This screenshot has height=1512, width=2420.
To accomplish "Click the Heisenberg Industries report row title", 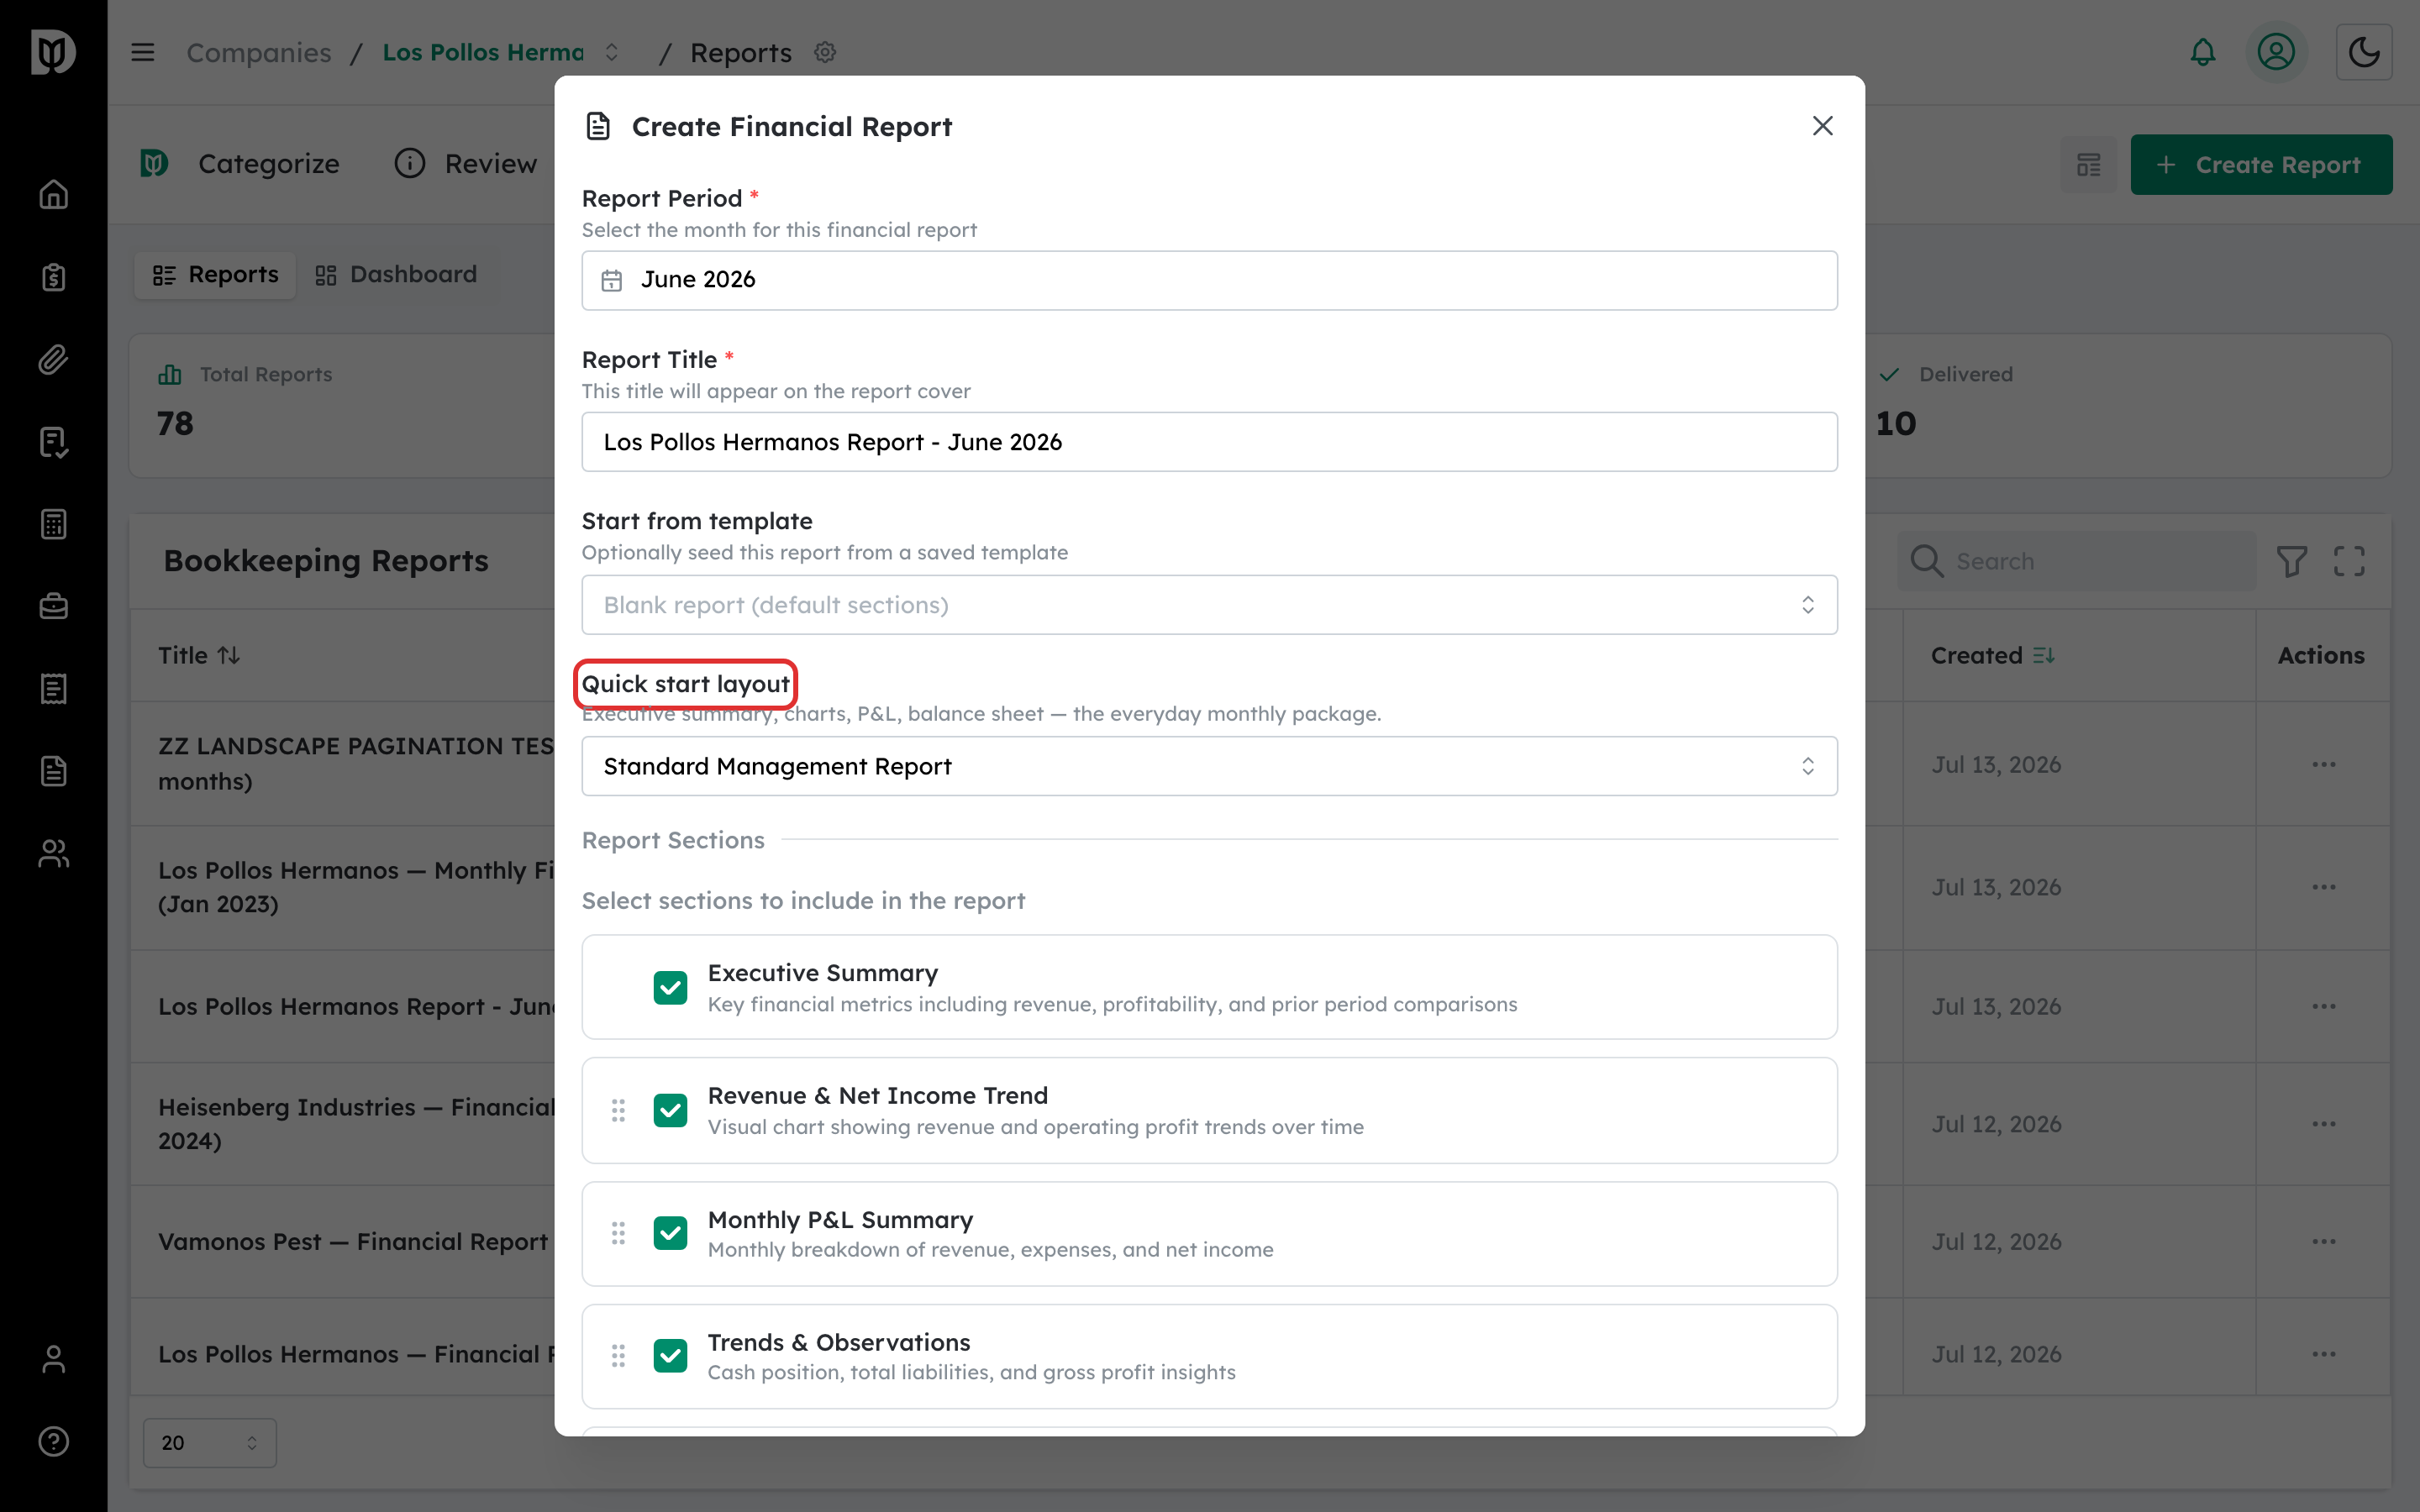I will [x=356, y=1124].
